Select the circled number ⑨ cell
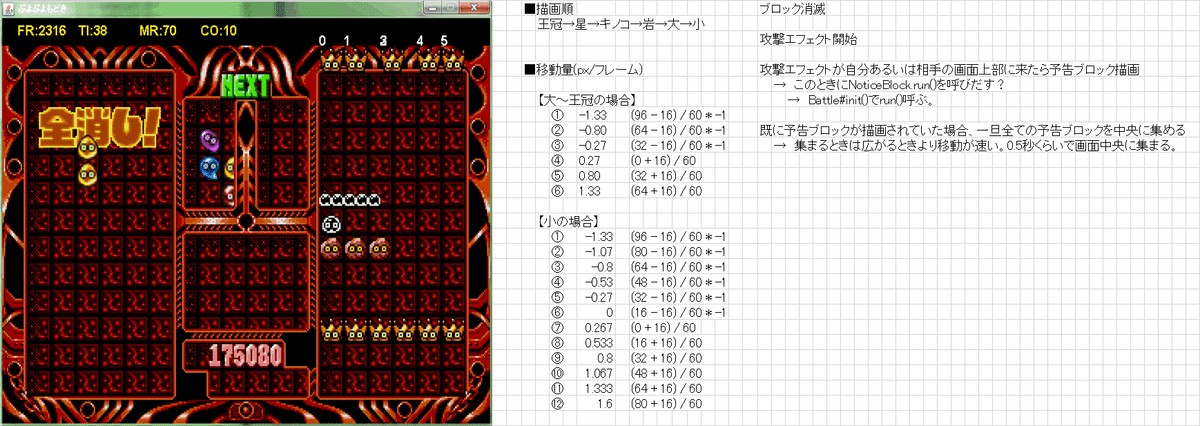The width and height of the screenshot is (1200, 426). (558, 356)
